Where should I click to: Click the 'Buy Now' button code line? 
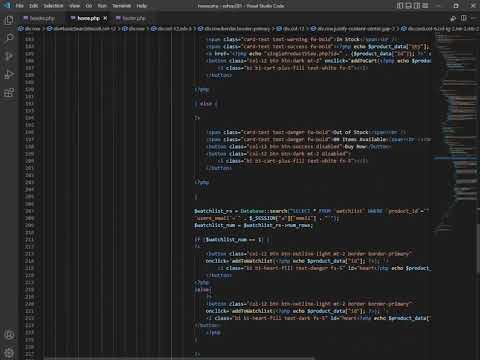click(298, 147)
